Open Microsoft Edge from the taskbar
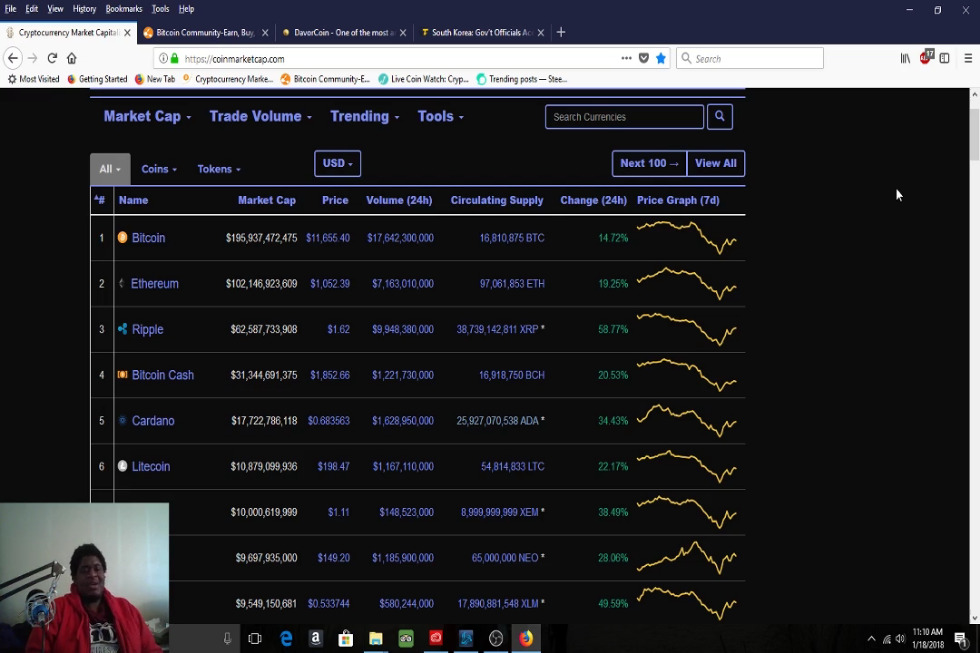The image size is (980, 653). [286, 638]
